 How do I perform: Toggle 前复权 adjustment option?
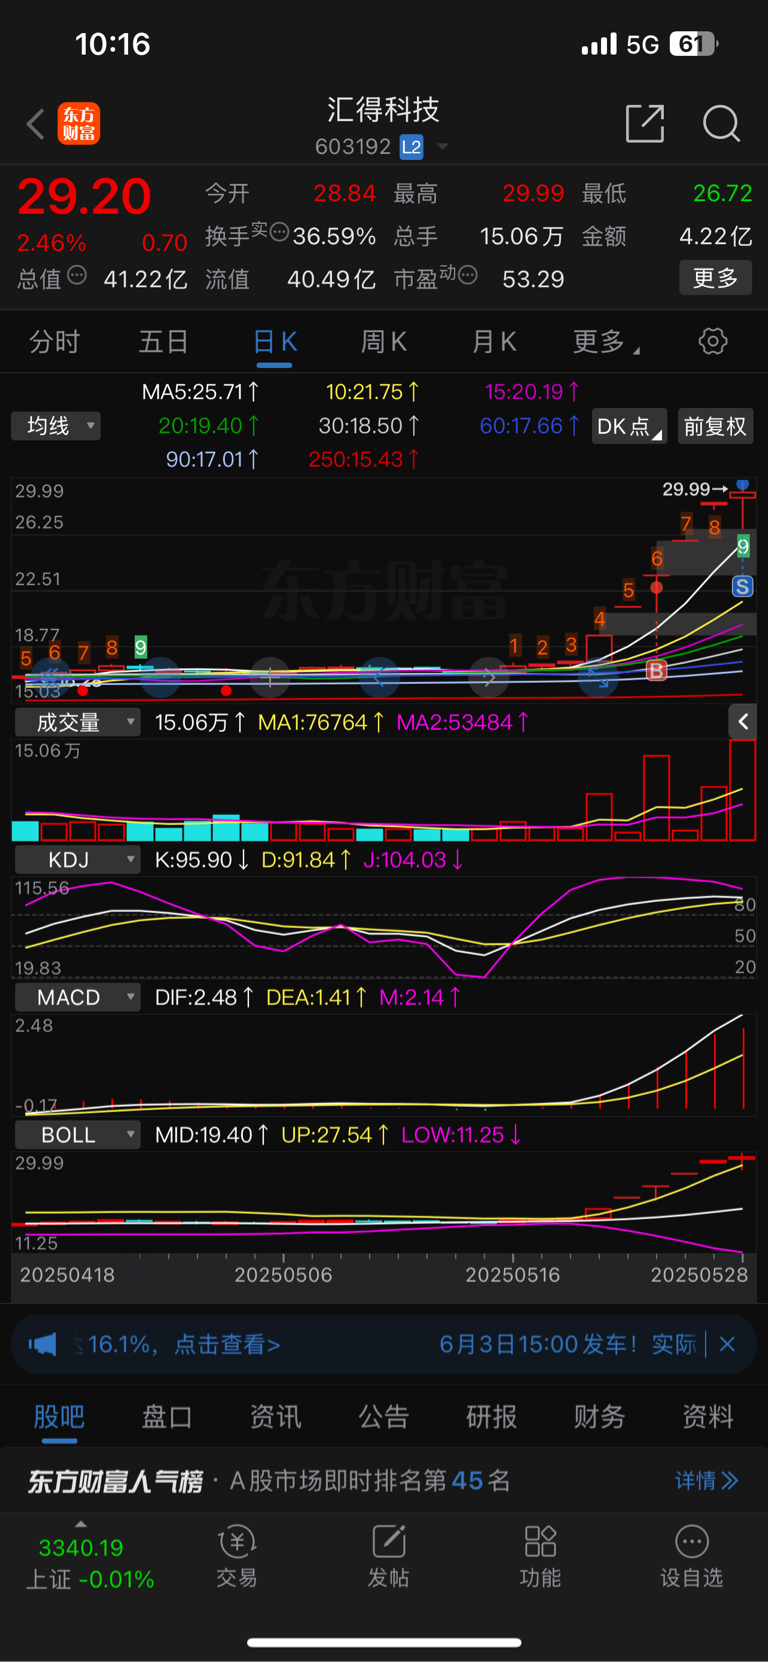click(x=715, y=427)
